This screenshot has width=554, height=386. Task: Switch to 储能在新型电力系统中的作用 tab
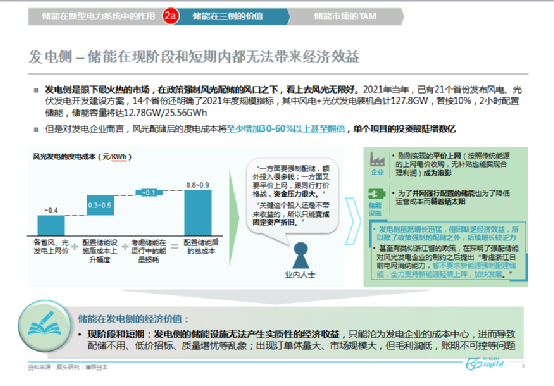(x=98, y=16)
